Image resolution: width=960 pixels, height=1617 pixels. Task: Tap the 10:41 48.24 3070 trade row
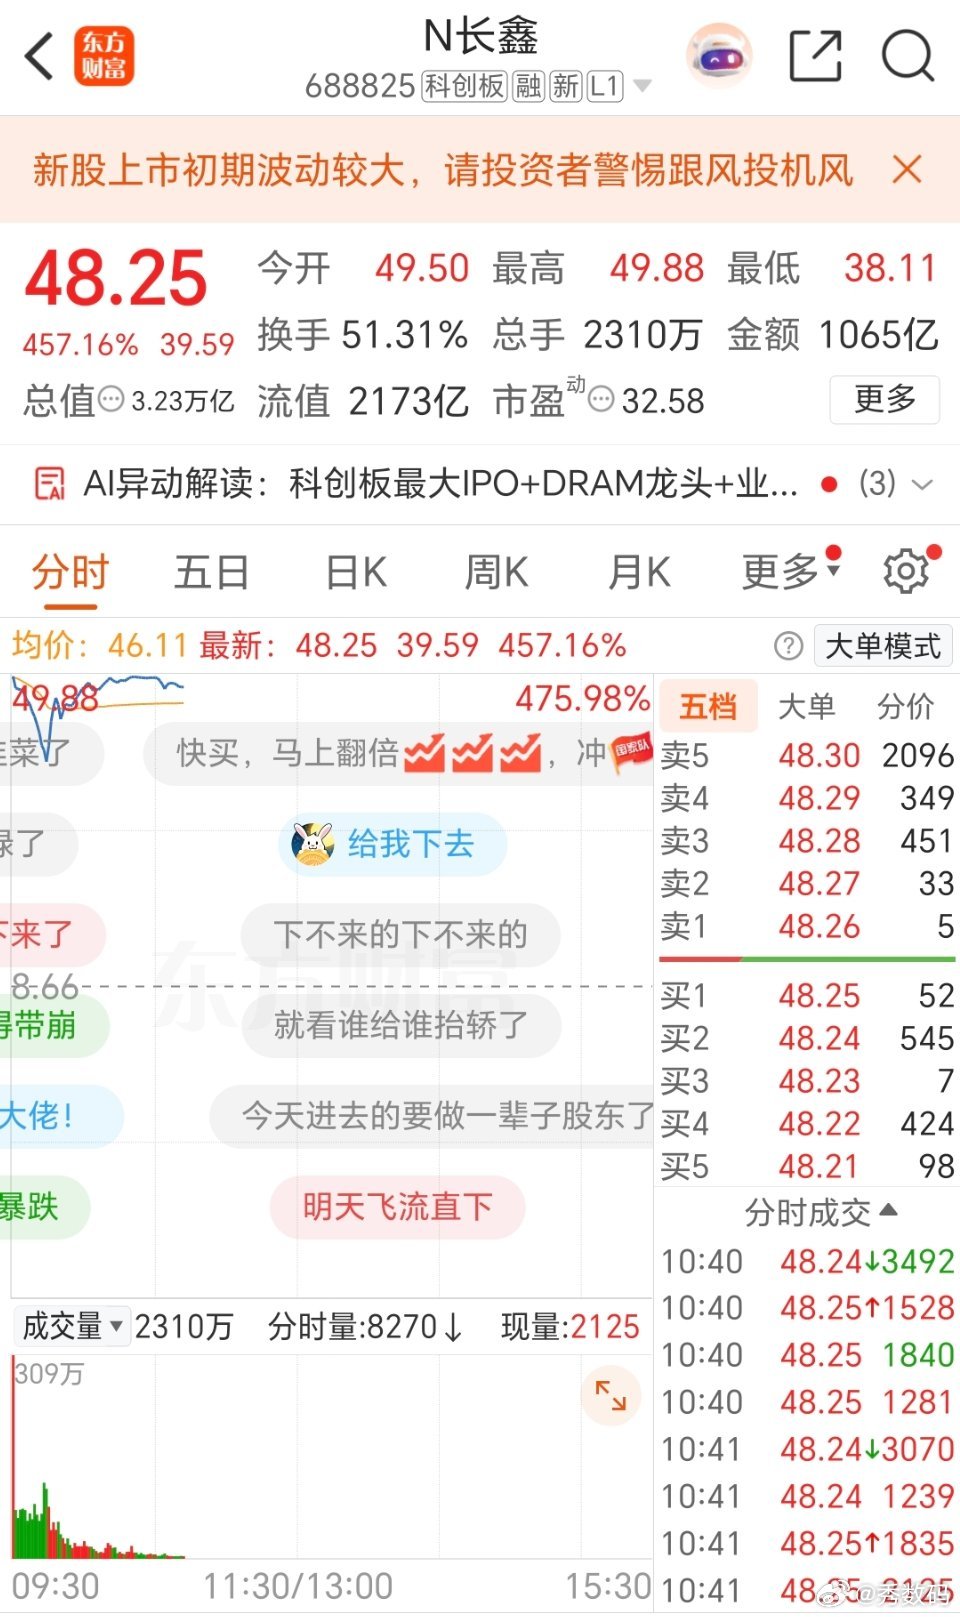point(807,1449)
